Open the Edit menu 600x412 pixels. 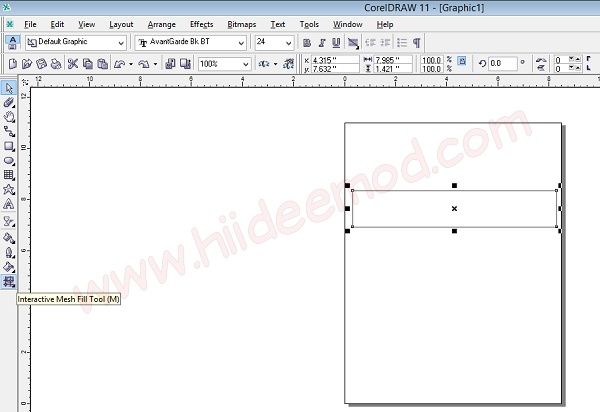point(57,24)
